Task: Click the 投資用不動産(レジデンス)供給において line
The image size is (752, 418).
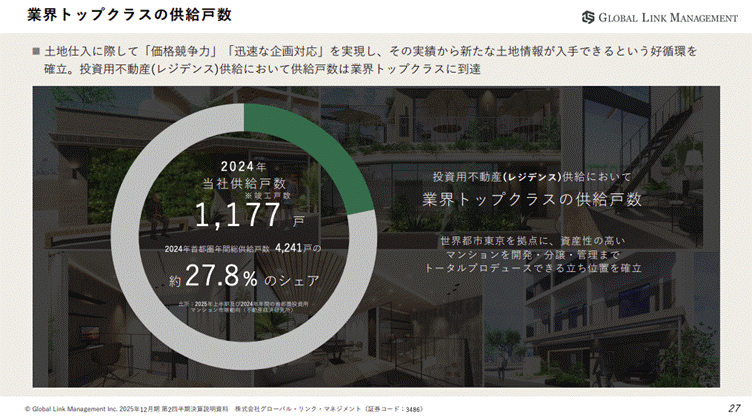Action: [x=530, y=175]
